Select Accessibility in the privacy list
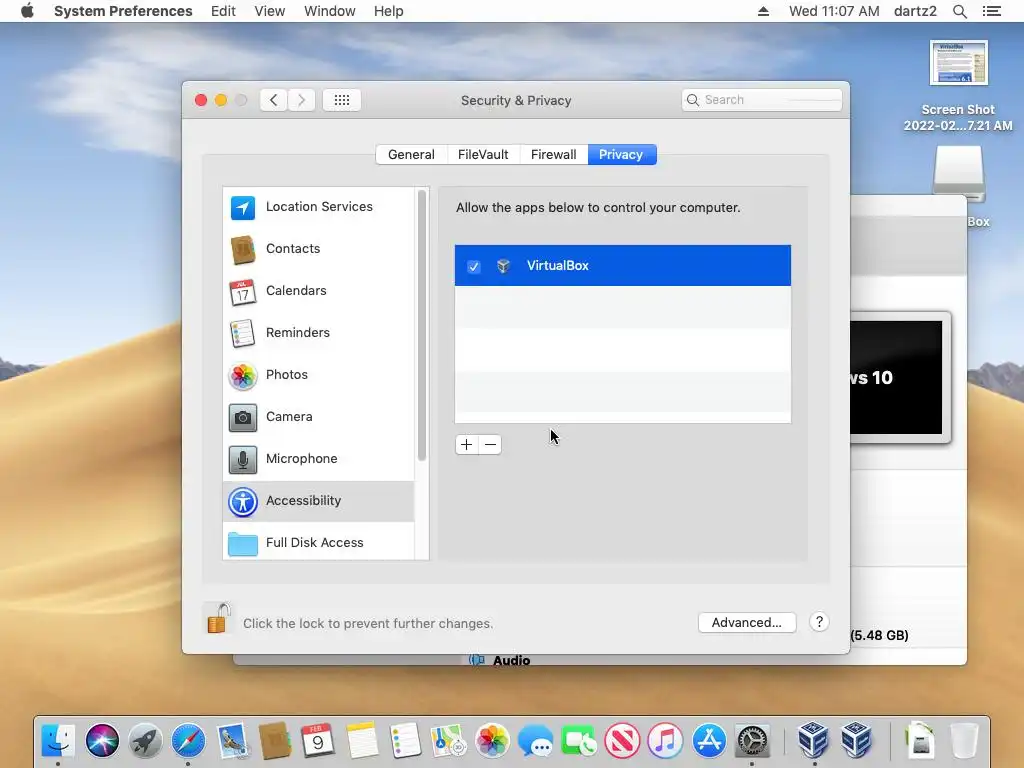This screenshot has height=768, width=1024. click(x=319, y=501)
